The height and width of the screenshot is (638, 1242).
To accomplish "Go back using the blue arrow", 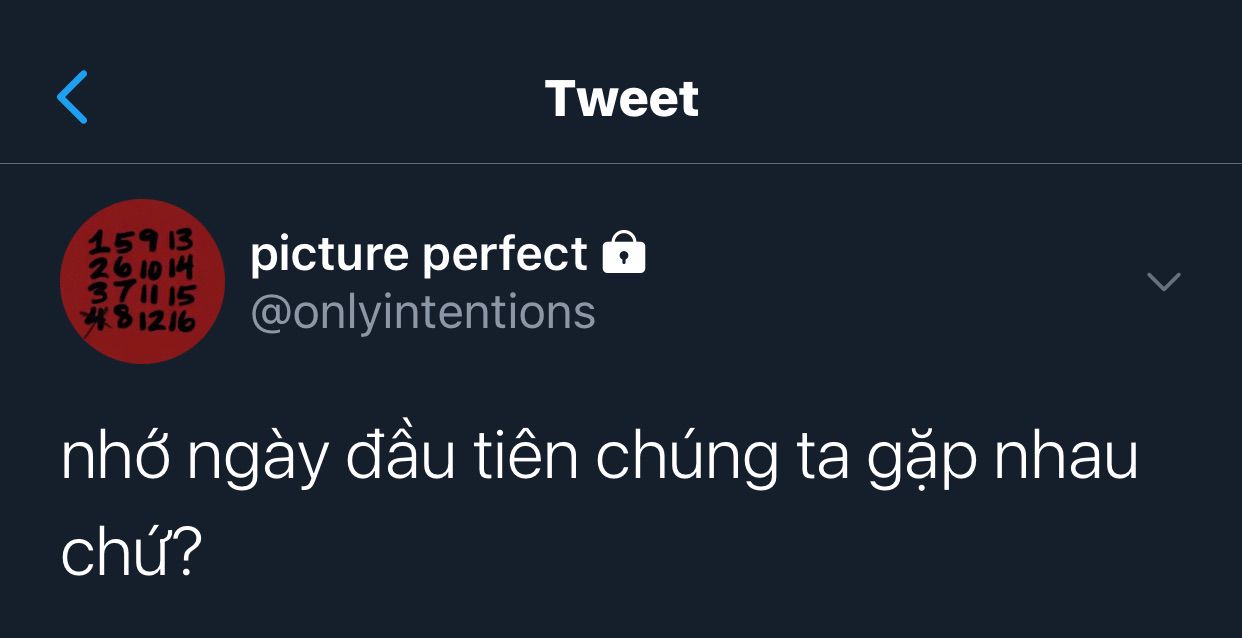I will pyautogui.click(x=72, y=97).
